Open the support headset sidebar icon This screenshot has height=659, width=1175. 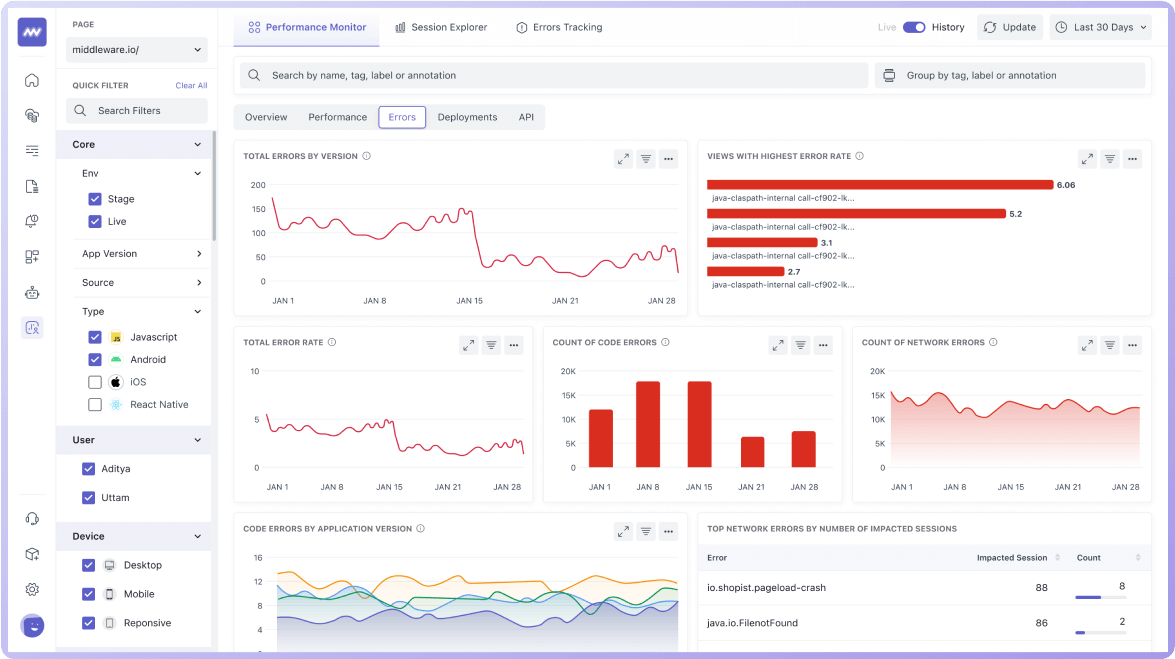(32, 518)
